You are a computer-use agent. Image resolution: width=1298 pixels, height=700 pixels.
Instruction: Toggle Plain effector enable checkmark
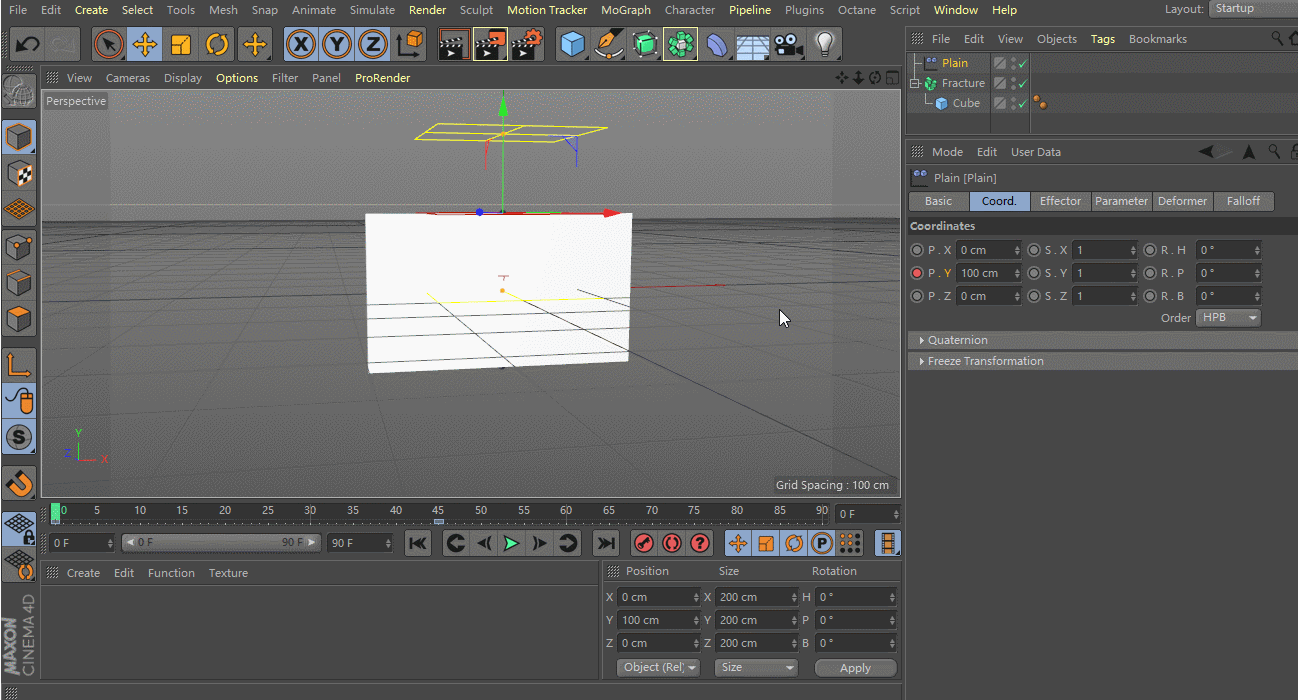(1023, 63)
